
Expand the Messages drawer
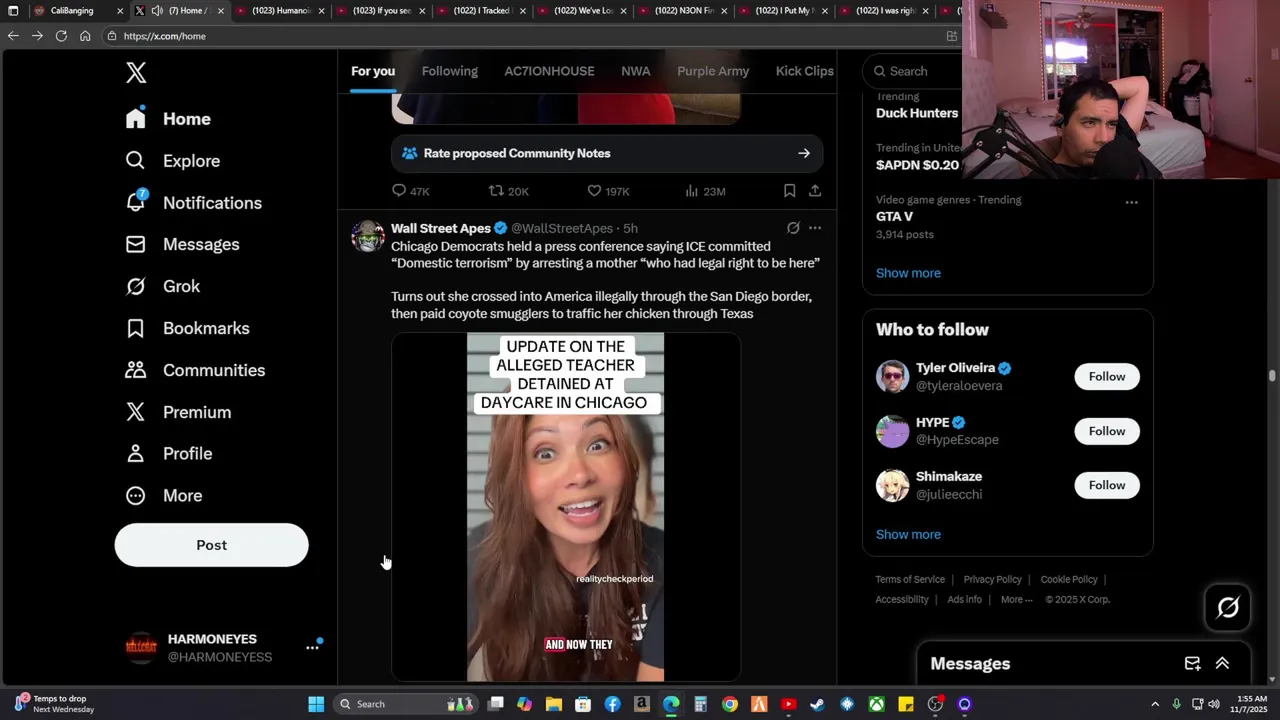(x=1222, y=664)
